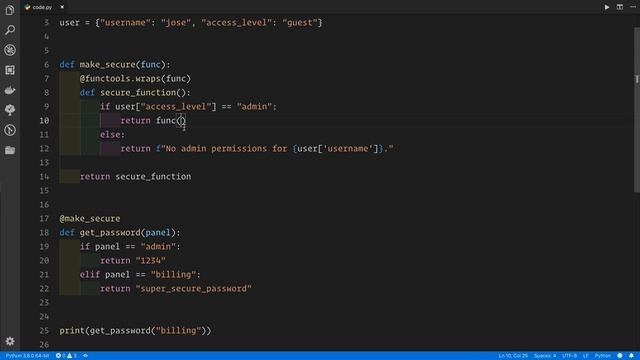Open the Extensions view in activity bar
640x360 pixels.
pyautogui.click(x=10, y=70)
